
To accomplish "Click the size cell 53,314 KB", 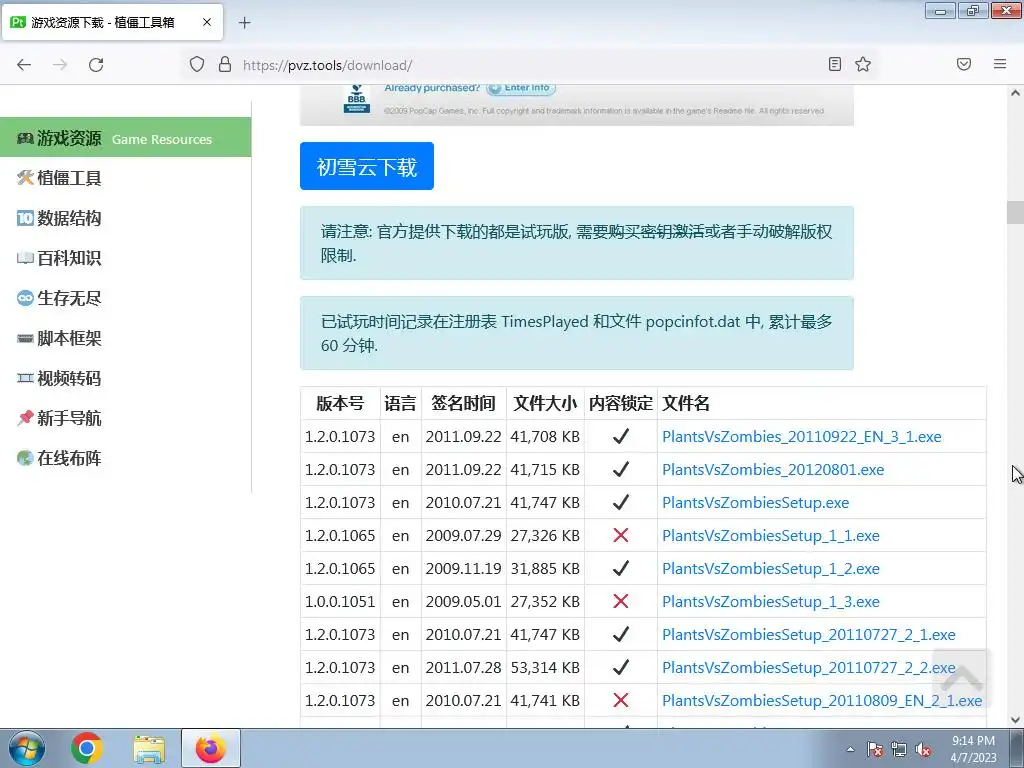I will point(545,667).
